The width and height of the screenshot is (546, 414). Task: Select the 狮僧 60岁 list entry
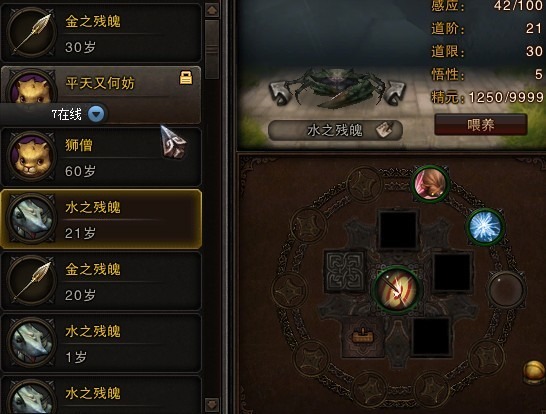point(101,157)
